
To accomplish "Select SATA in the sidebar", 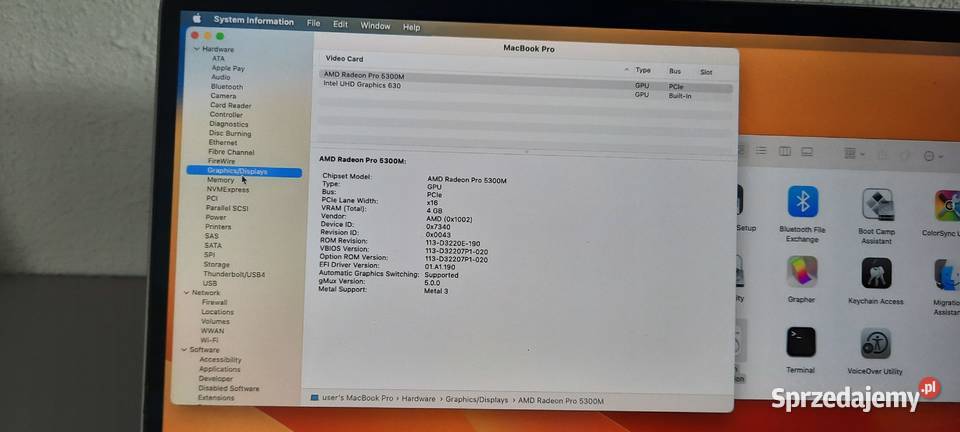I will pyautogui.click(x=213, y=245).
